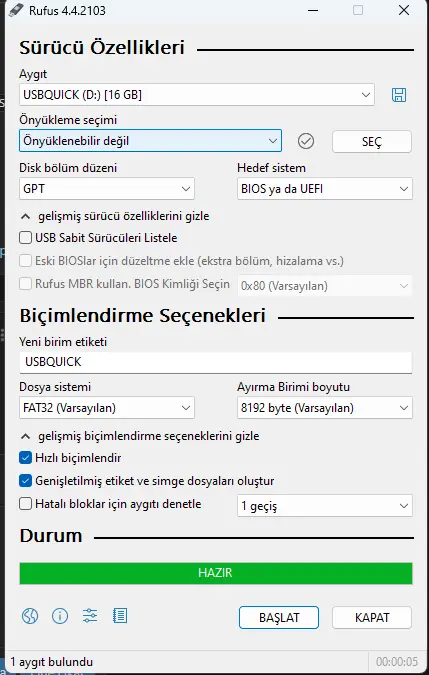This screenshot has width=429, height=675.
Task: Open the settings sliders icon
Action: 90,616
